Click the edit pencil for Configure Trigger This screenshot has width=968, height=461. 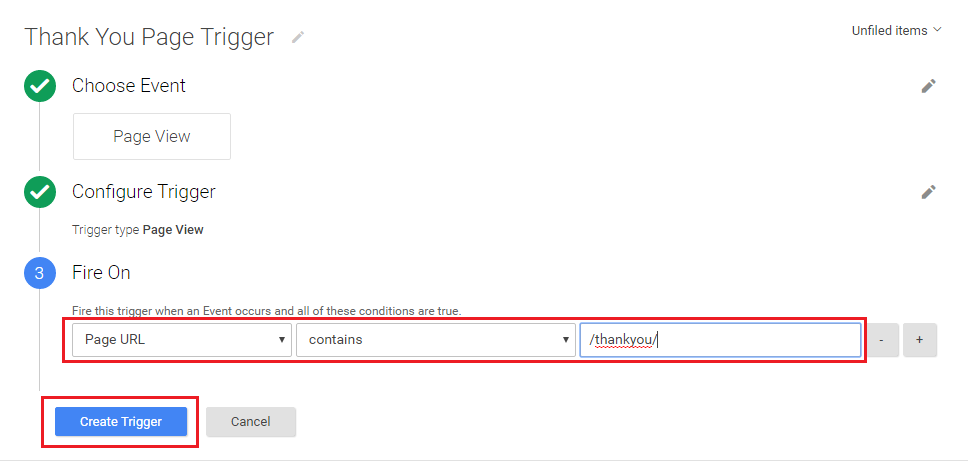click(928, 192)
